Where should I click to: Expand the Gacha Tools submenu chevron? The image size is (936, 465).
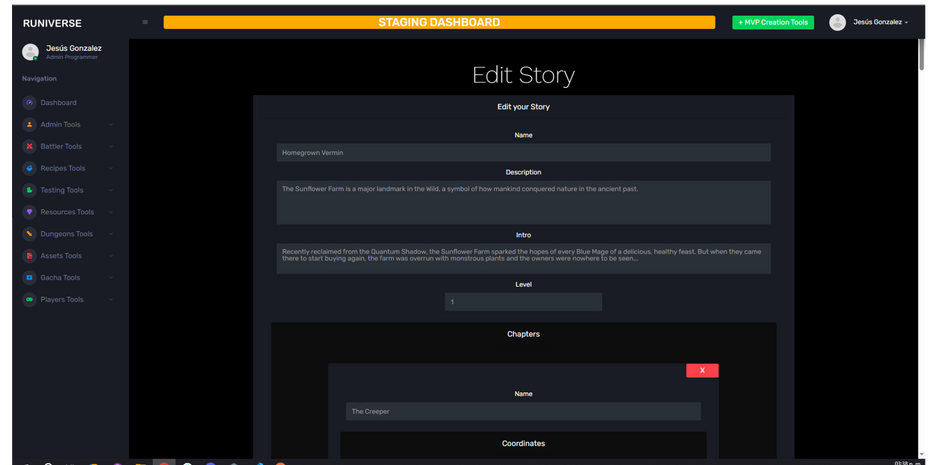110,278
